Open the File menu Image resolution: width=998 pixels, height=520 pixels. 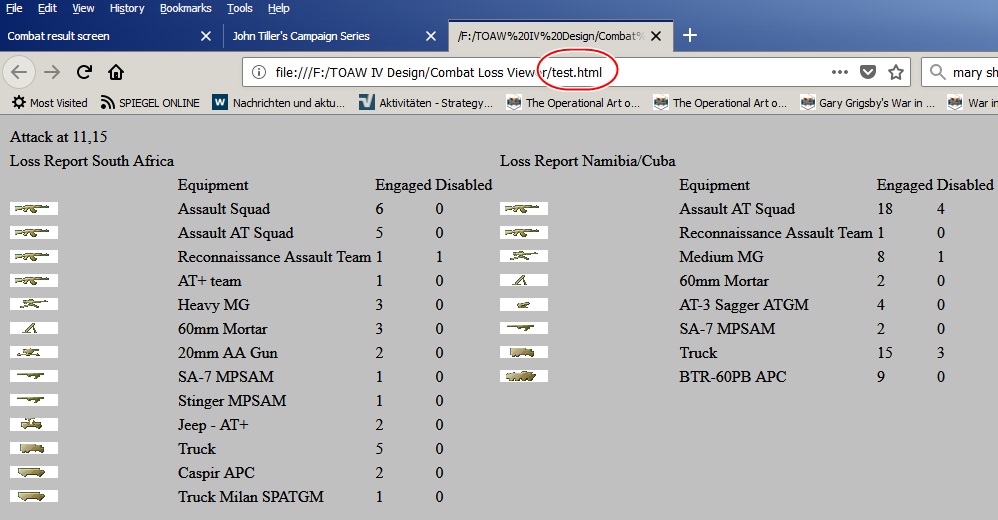coord(14,8)
